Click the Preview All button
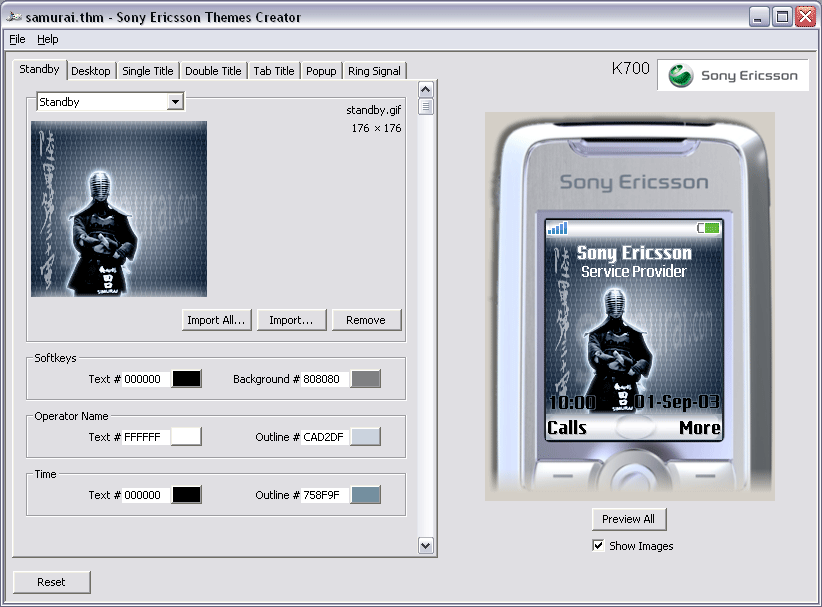This screenshot has width=822, height=607. [629, 519]
